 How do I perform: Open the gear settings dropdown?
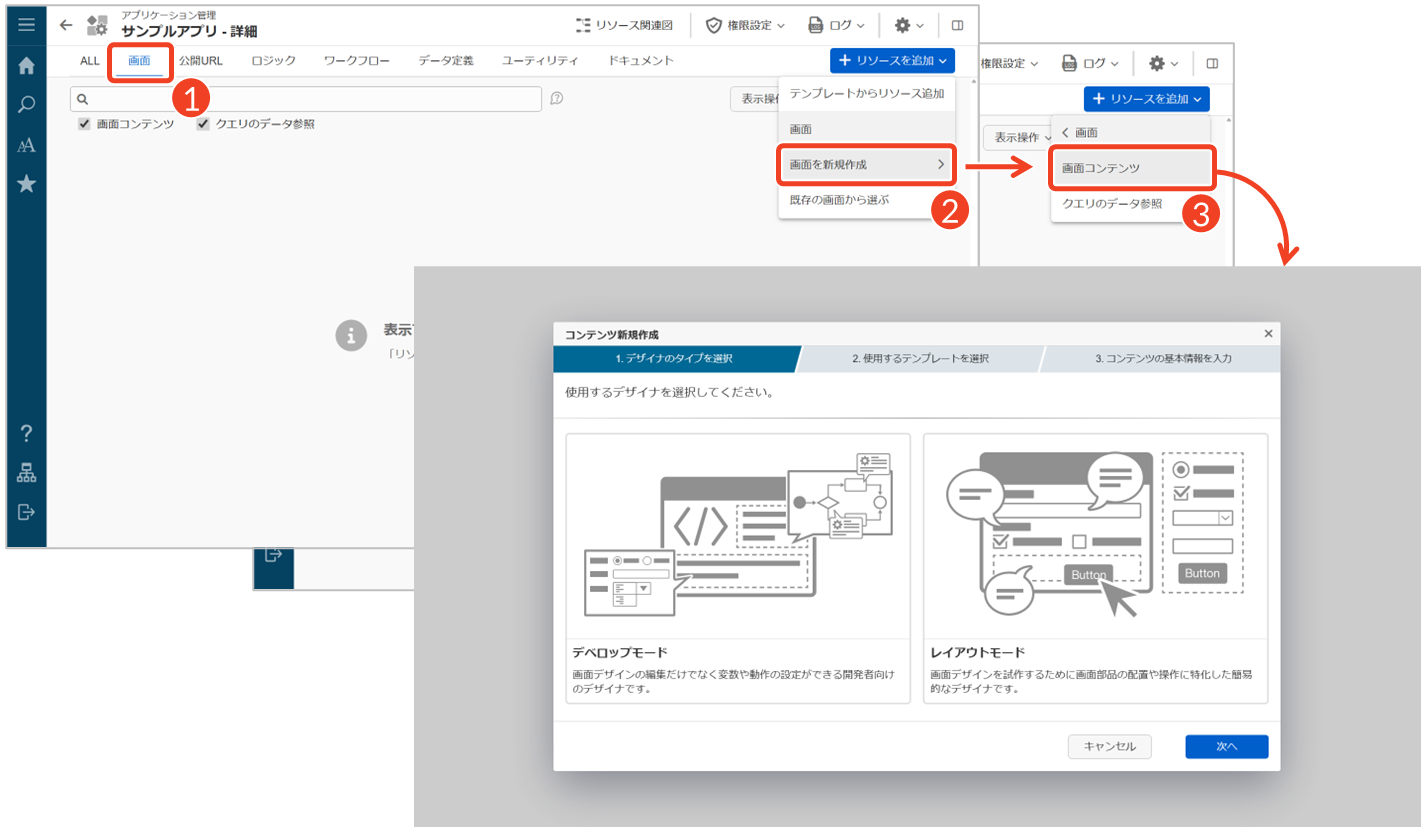(909, 25)
